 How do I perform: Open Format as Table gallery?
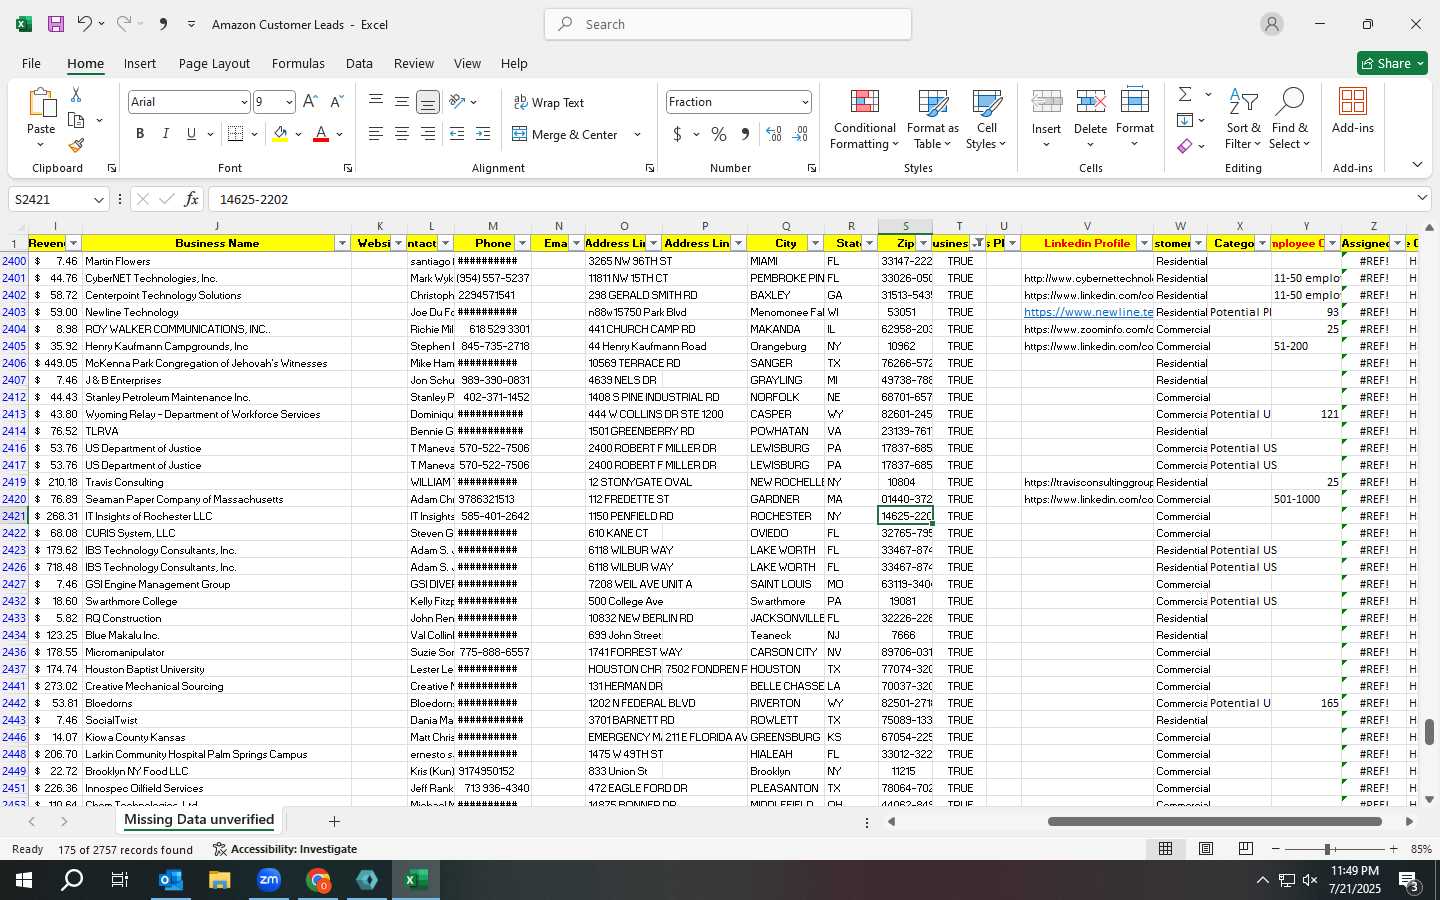(x=932, y=120)
